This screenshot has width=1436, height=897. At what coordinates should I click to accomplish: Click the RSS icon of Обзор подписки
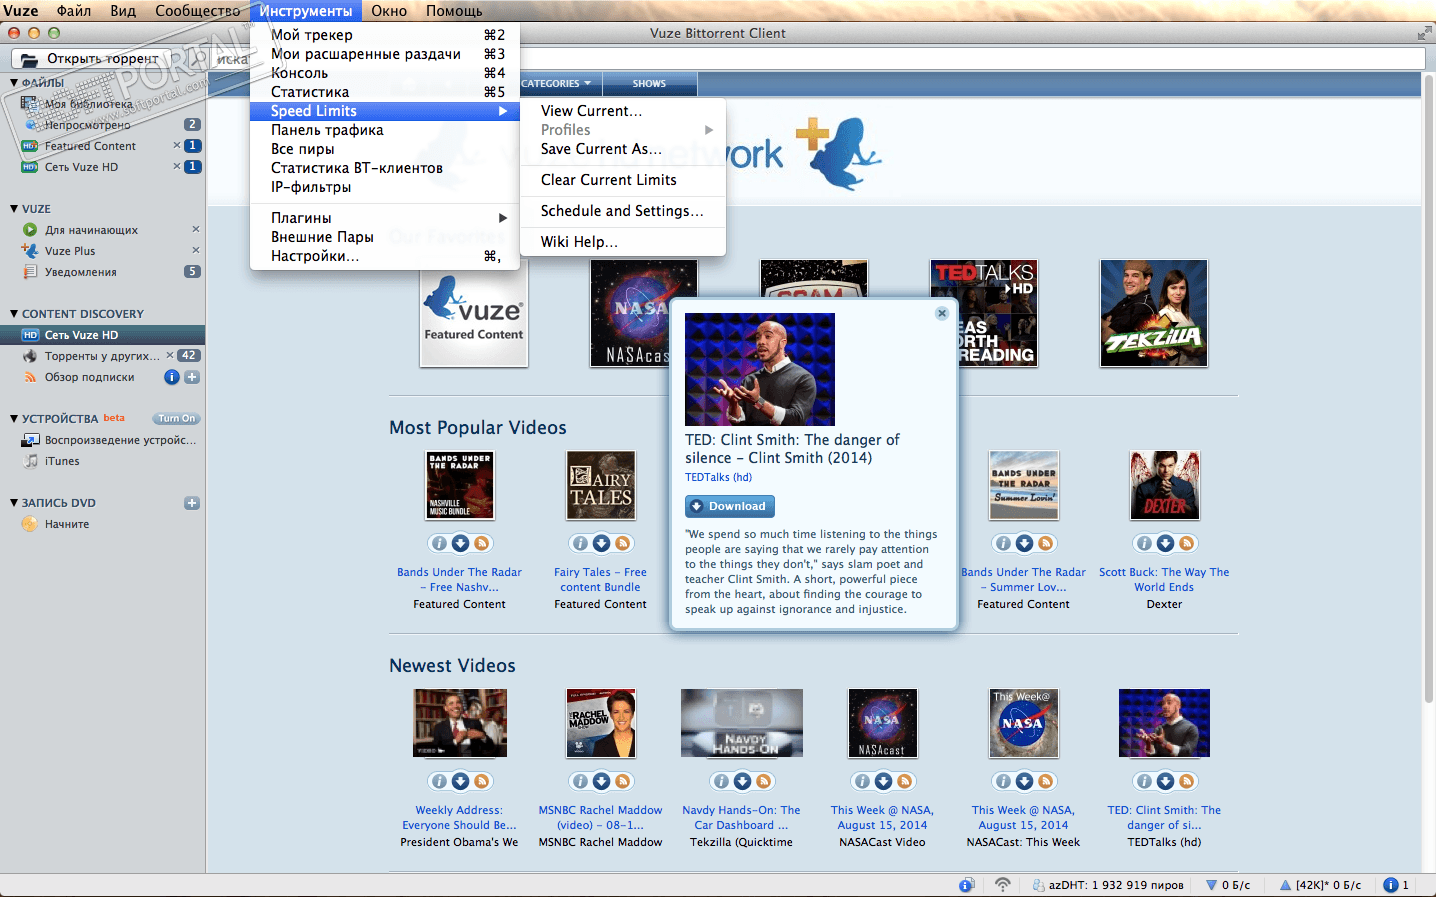click(30, 377)
